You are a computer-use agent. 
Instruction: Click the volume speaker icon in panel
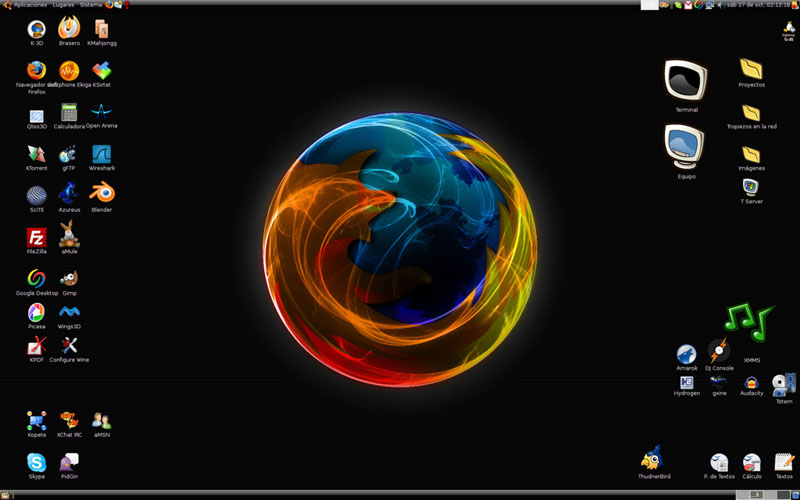click(x=721, y=5)
